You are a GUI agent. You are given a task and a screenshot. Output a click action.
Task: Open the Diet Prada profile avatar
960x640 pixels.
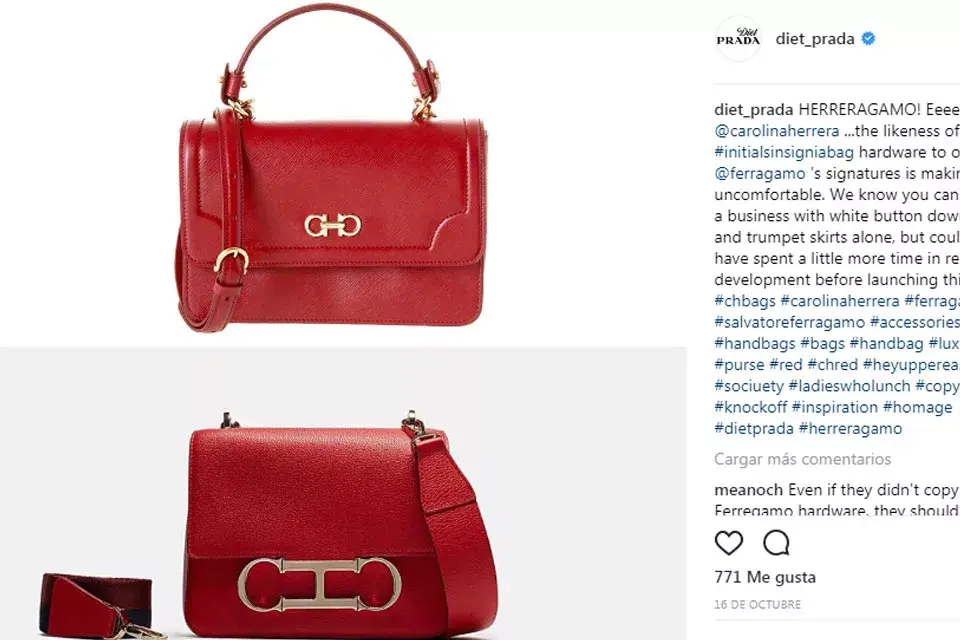click(738, 39)
